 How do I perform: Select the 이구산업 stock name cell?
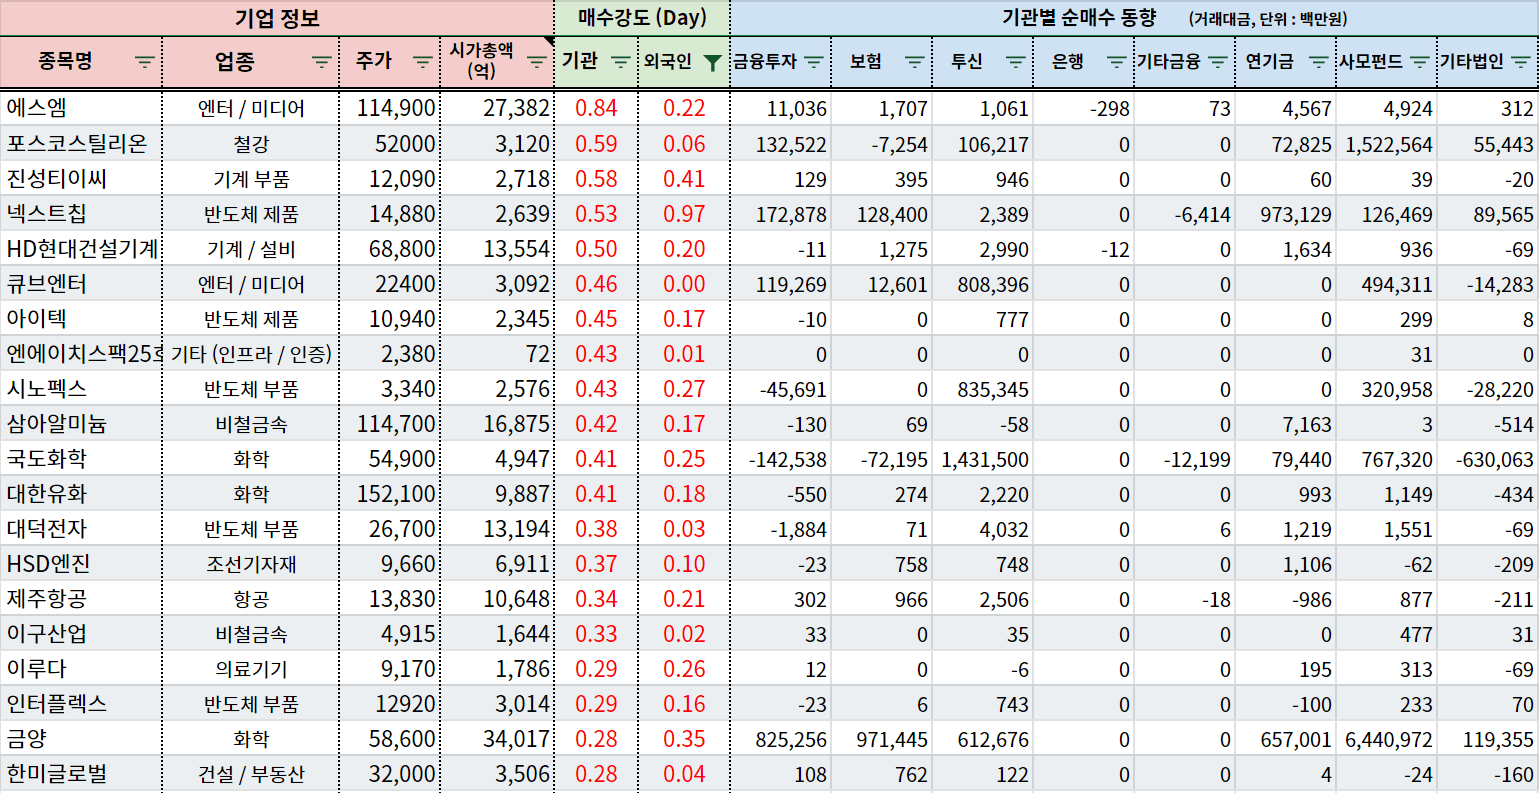81,633
